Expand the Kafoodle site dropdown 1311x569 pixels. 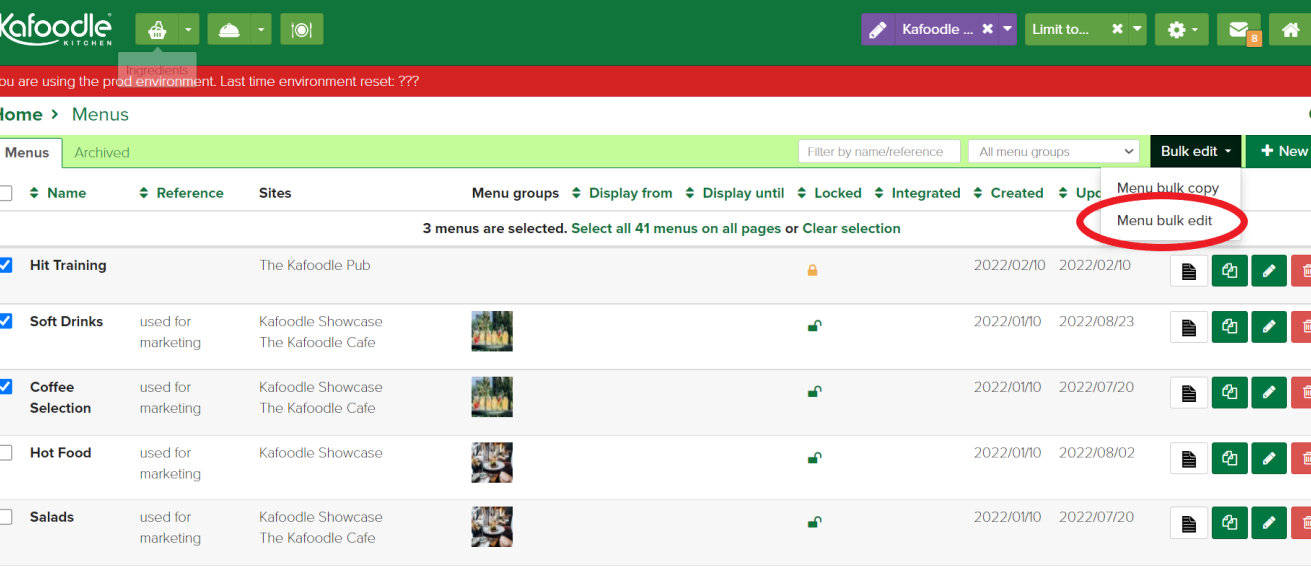coord(1007,29)
